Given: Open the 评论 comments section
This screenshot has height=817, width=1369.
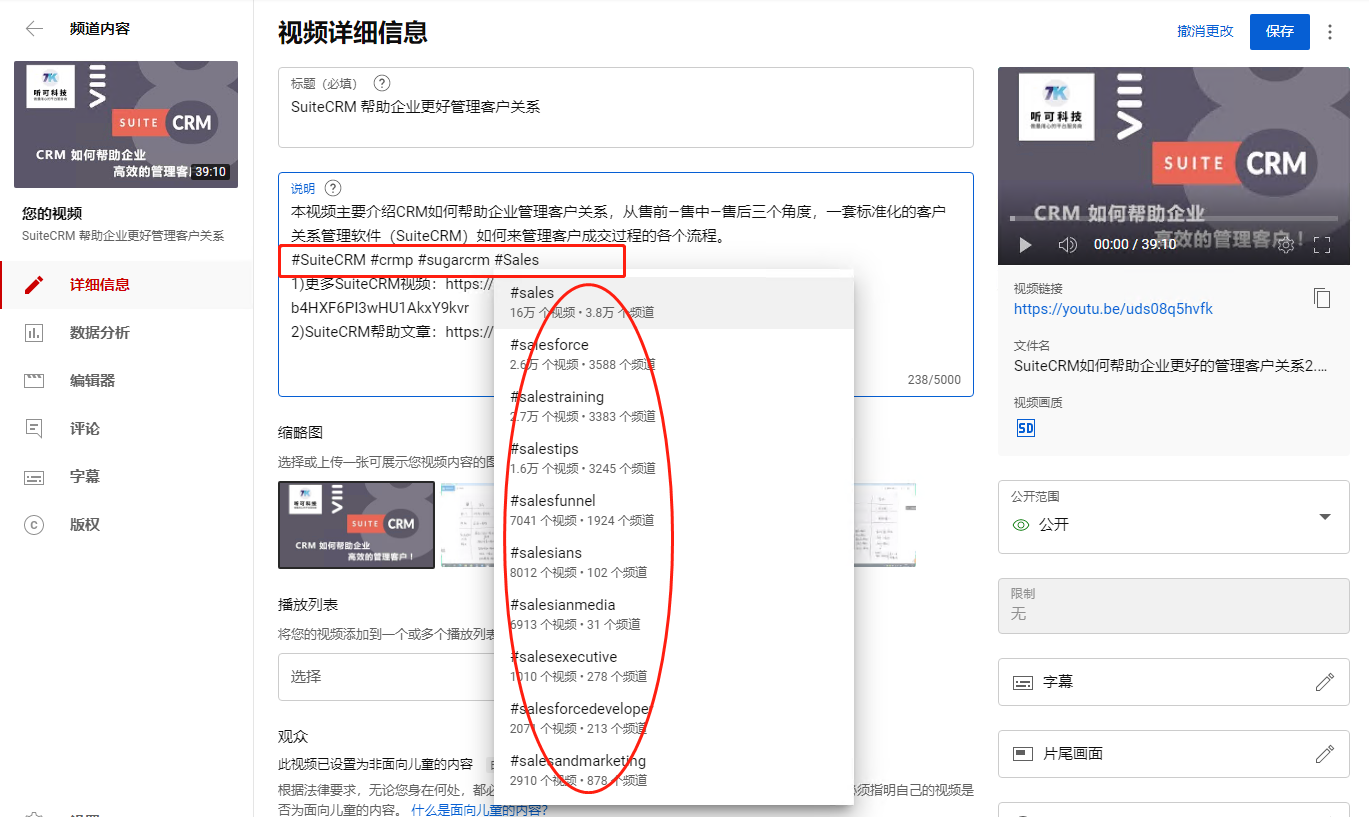Looking at the screenshot, I should [x=127, y=429].
